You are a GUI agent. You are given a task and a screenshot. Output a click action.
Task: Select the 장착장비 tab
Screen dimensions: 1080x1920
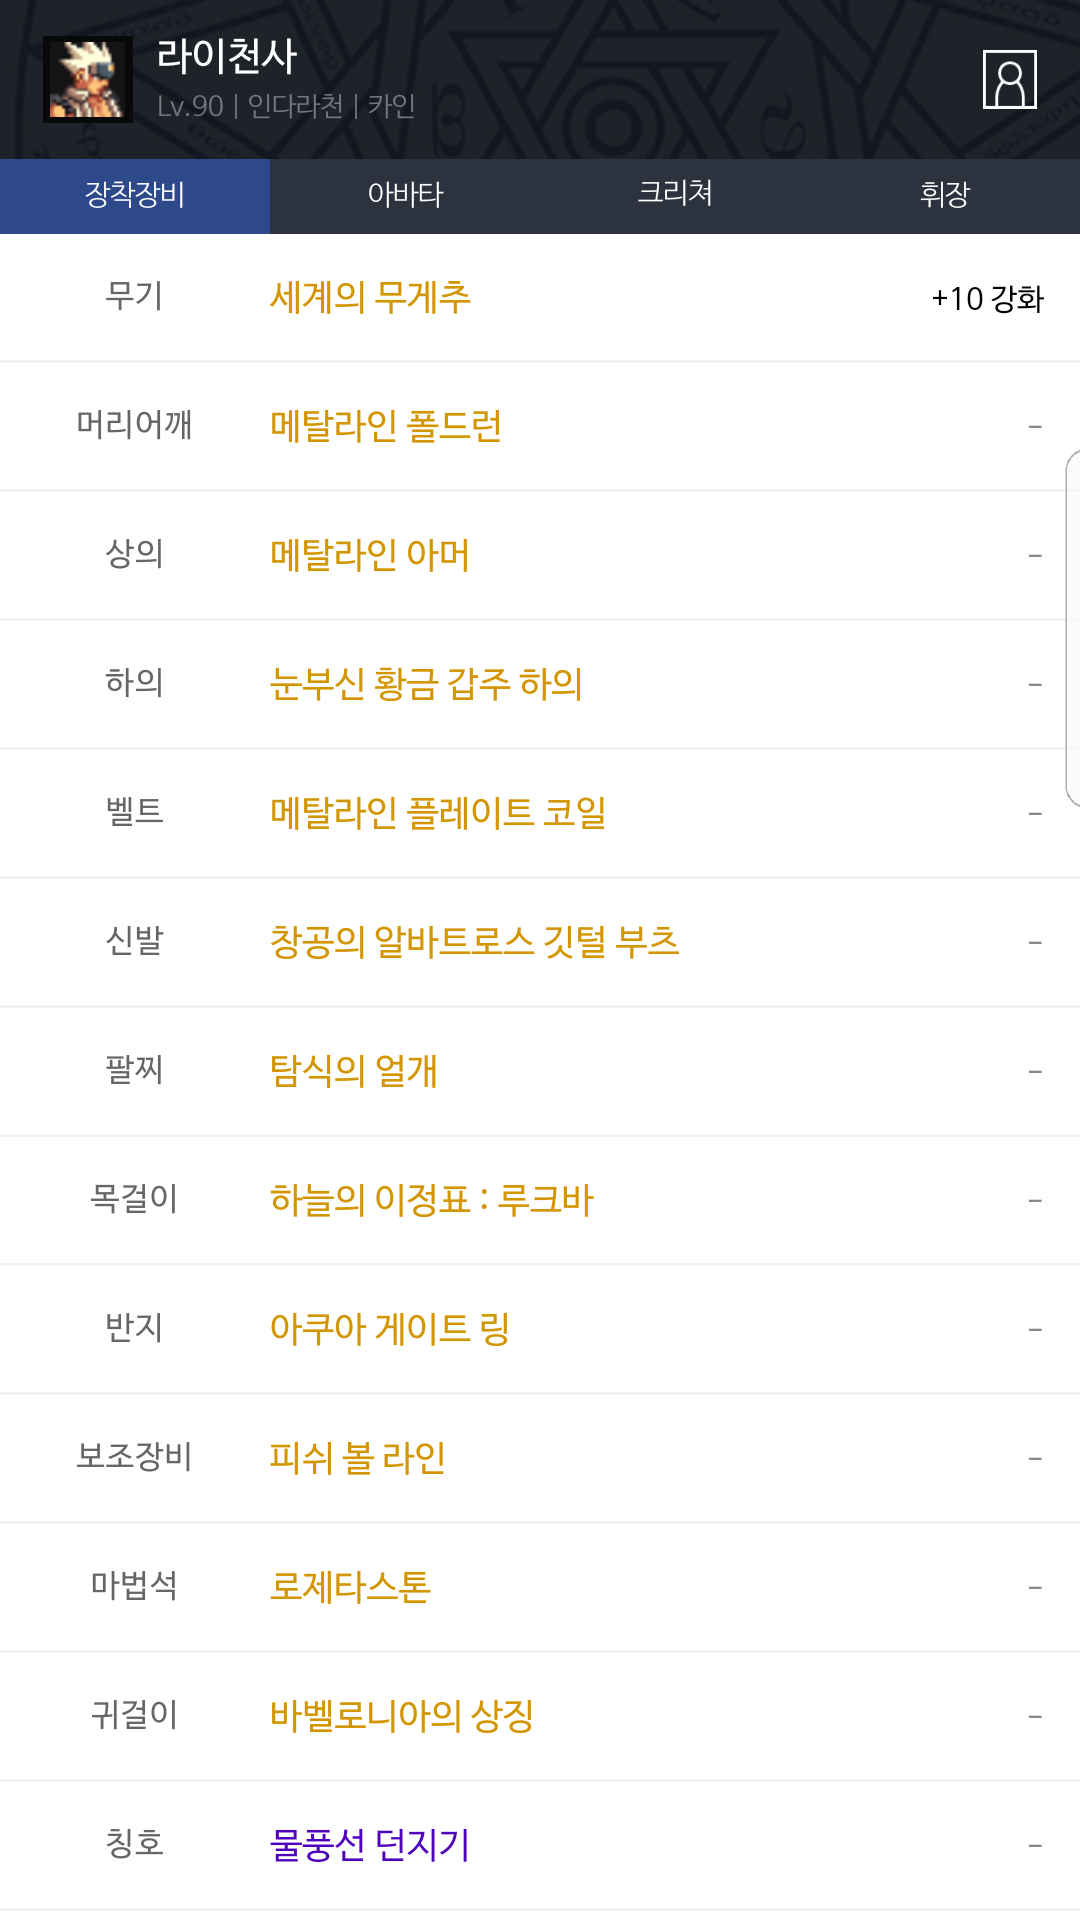[135, 195]
